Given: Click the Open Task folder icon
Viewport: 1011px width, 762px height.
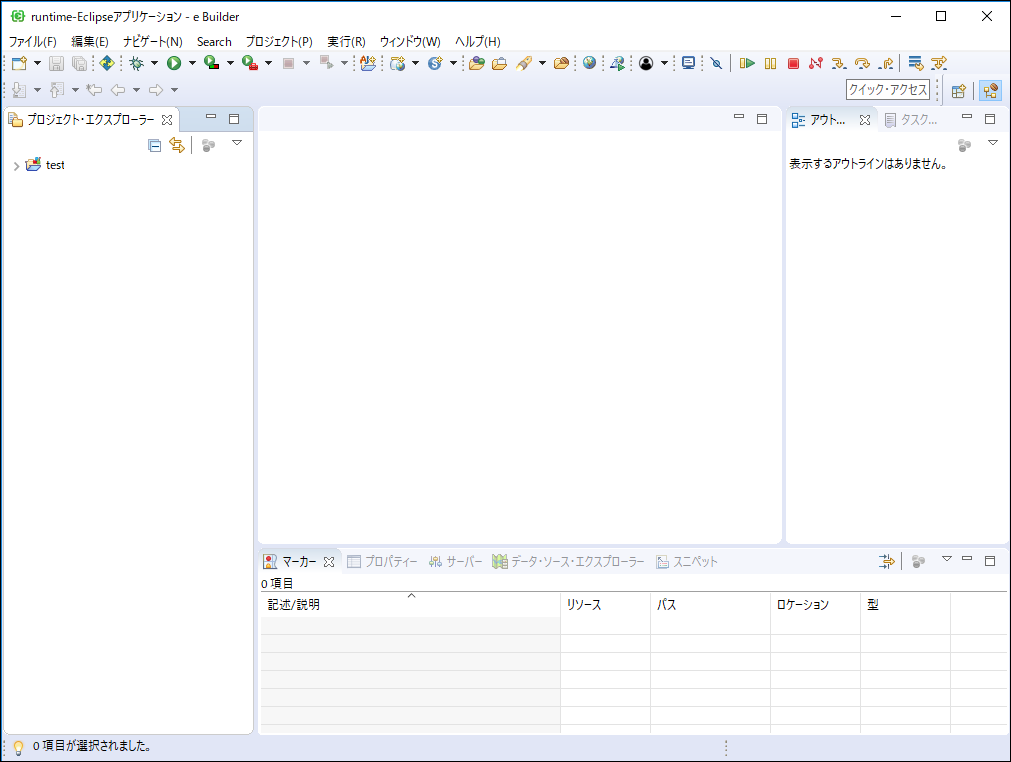Looking at the screenshot, I should (499, 63).
